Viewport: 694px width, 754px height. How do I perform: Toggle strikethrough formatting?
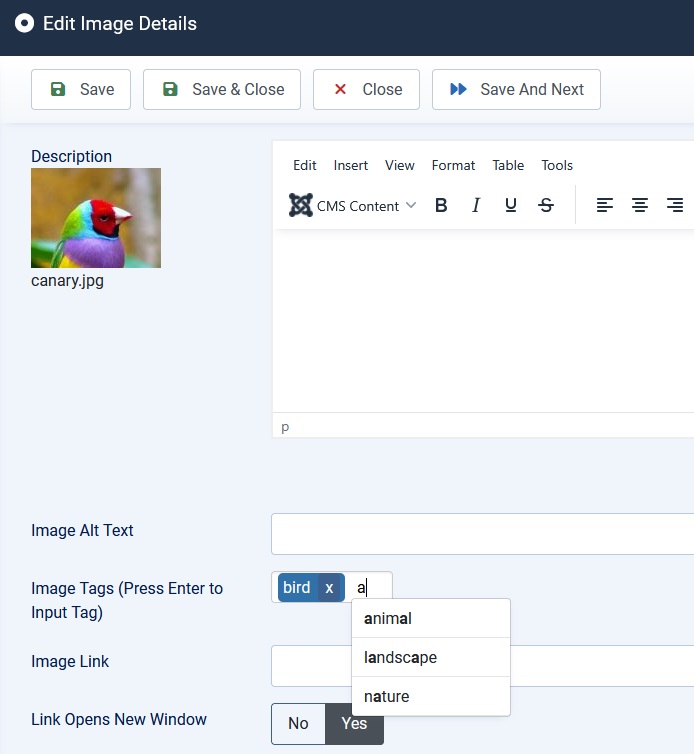click(x=546, y=205)
